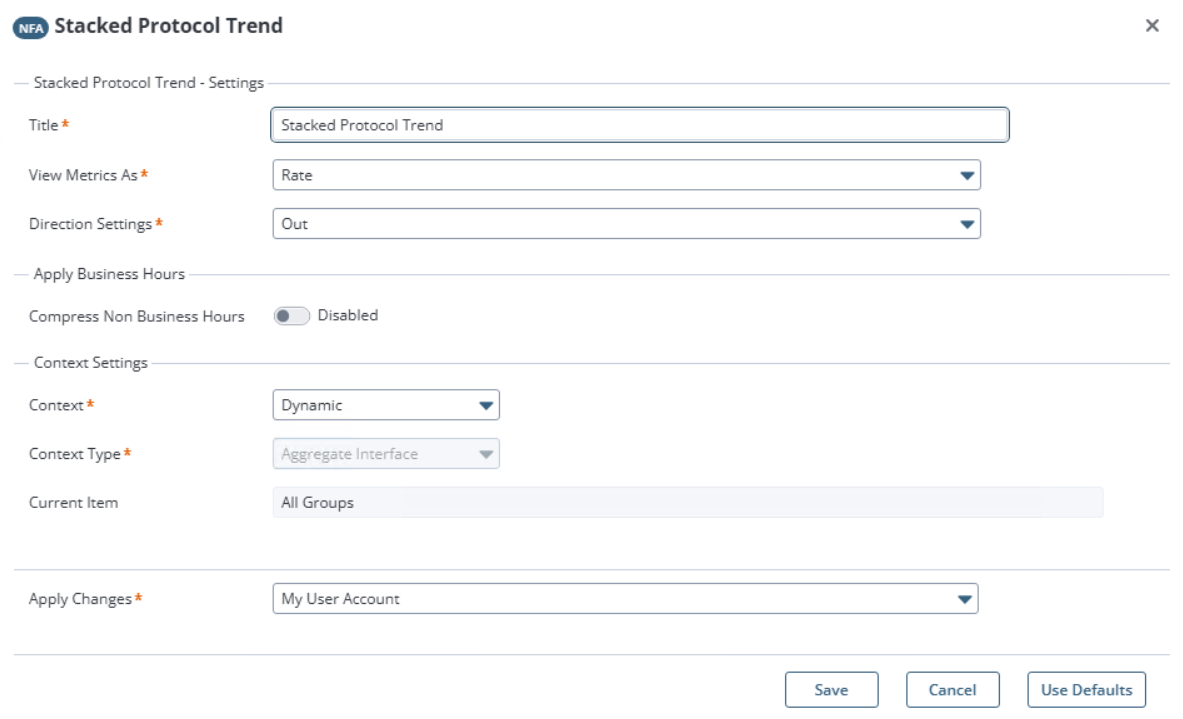The height and width of the screenshot is (719, 1183).
Task: Close the Stacked Protocol Trend dialog
Action: [1151, 26]
